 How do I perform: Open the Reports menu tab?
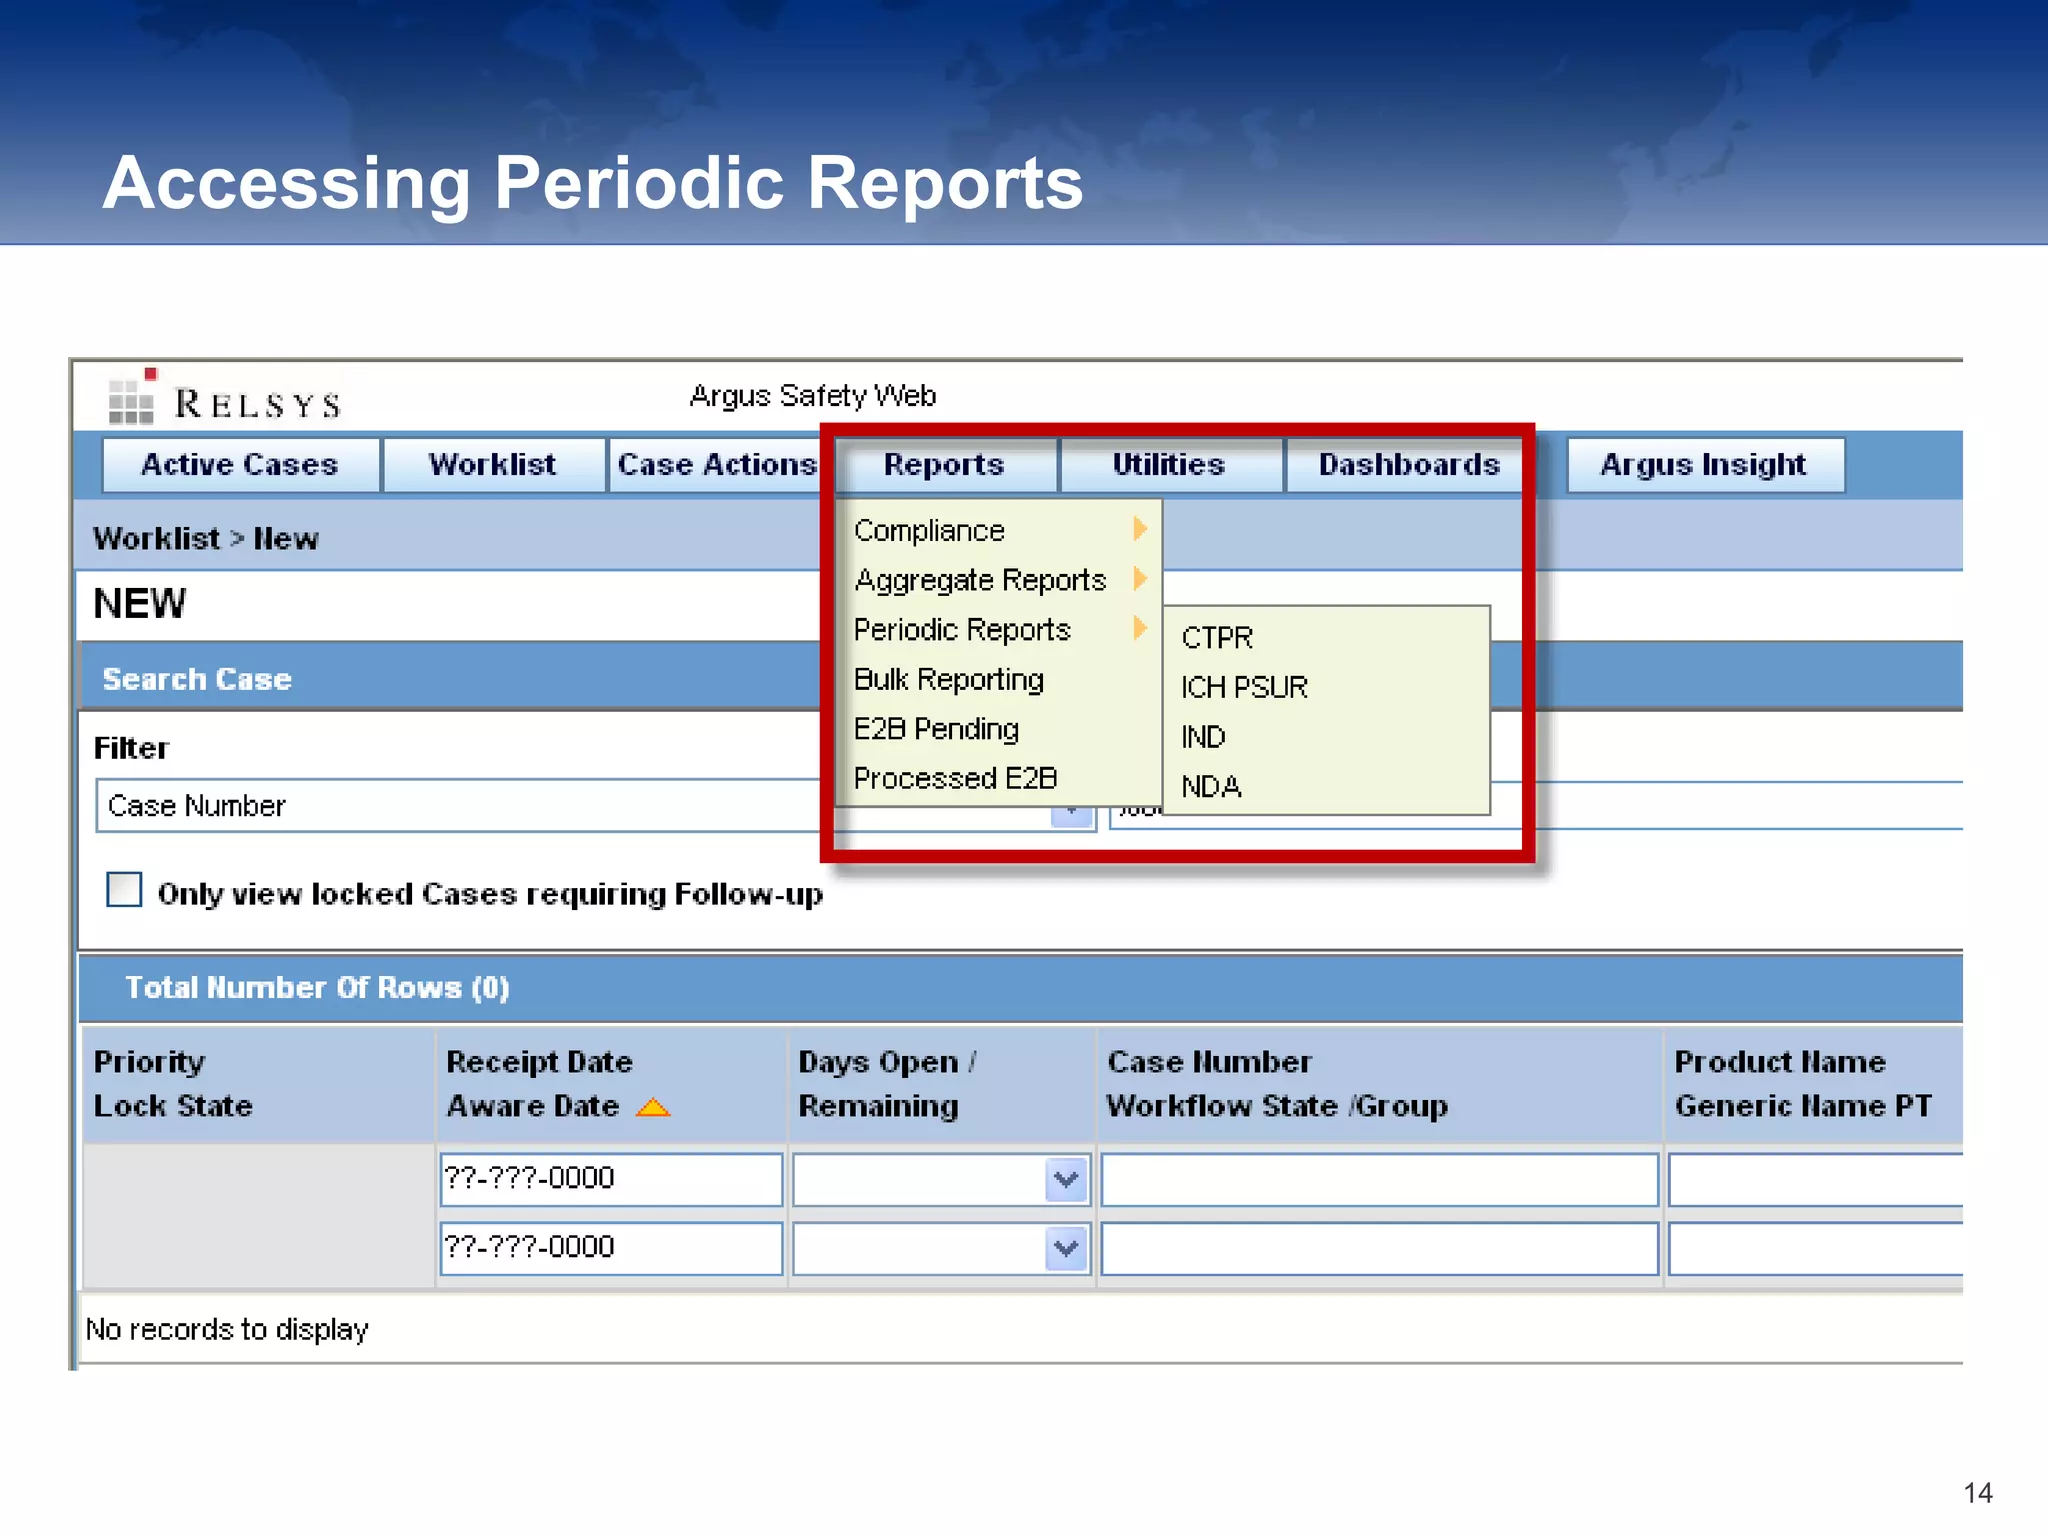tap(944, 465)
